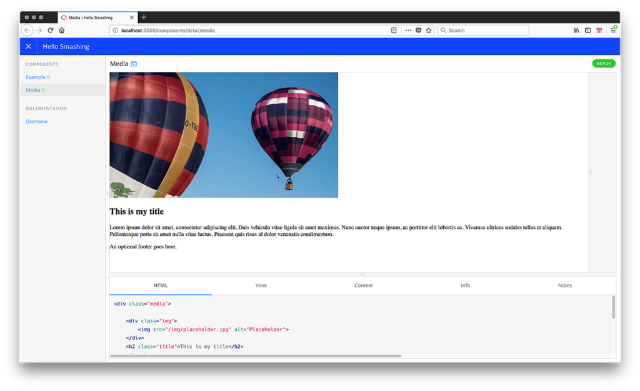Click the Media component title

119,64
